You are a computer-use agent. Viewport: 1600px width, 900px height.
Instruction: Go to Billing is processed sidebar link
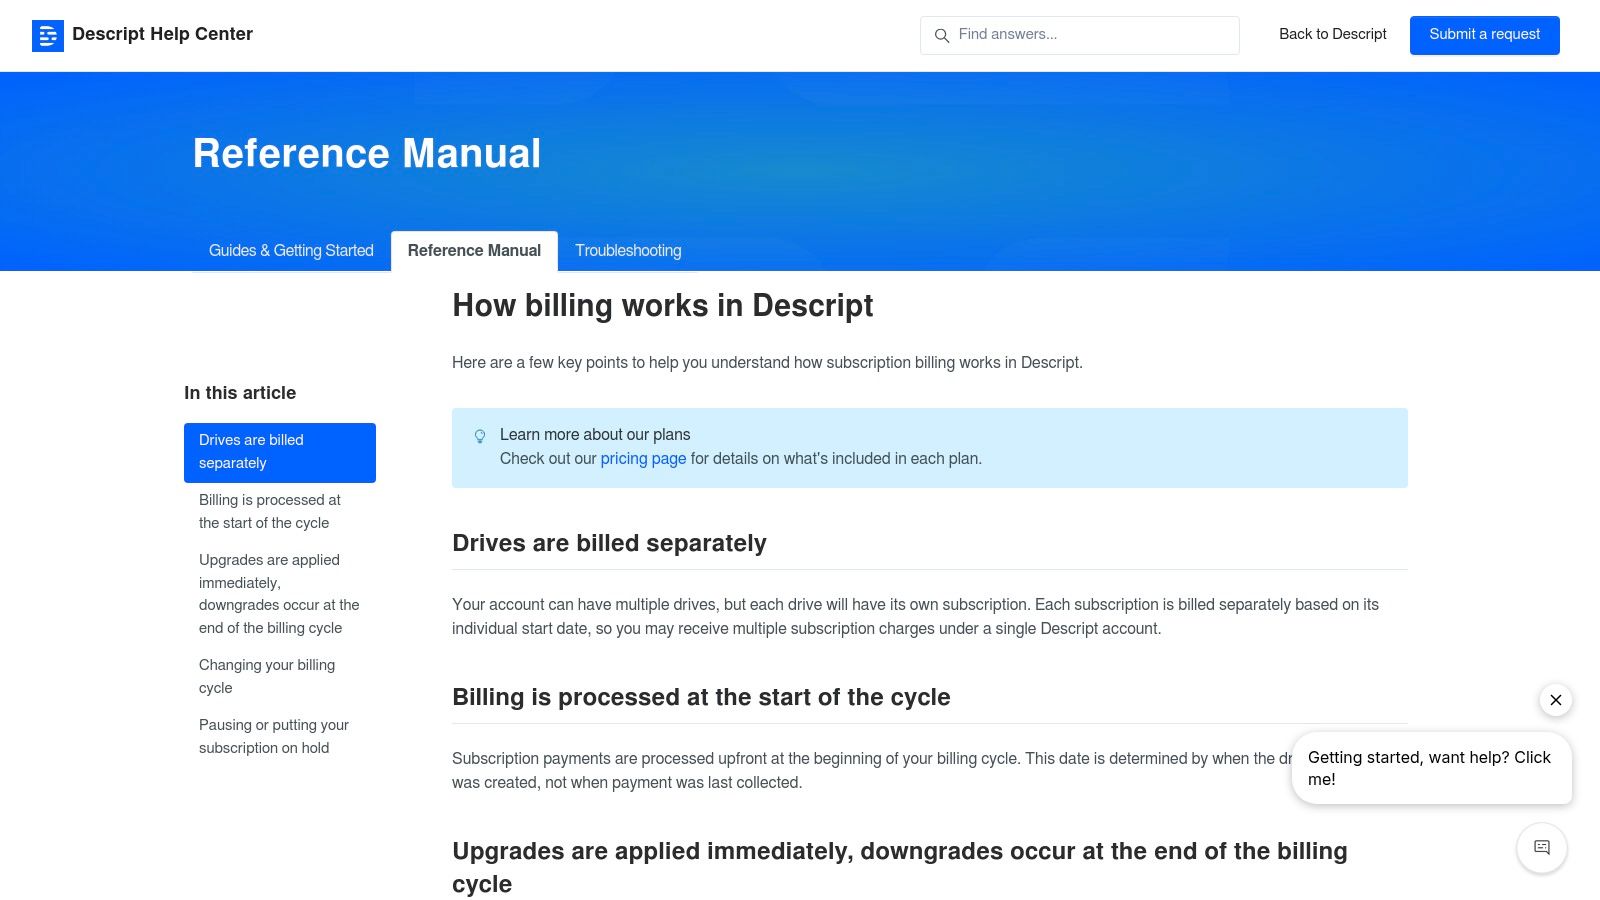(x=270, y=511)
